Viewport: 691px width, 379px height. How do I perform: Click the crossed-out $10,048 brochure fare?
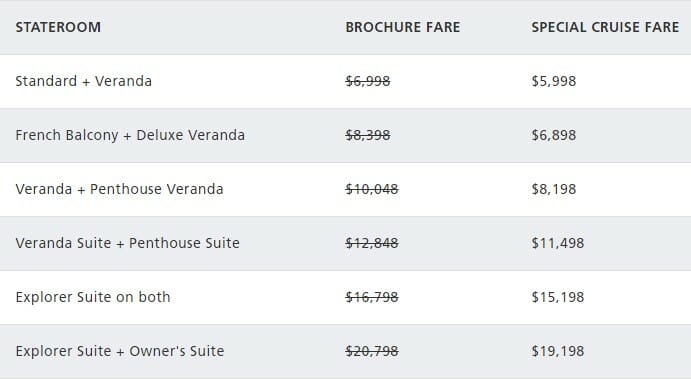pyautogui.click(x=372, y=189)
